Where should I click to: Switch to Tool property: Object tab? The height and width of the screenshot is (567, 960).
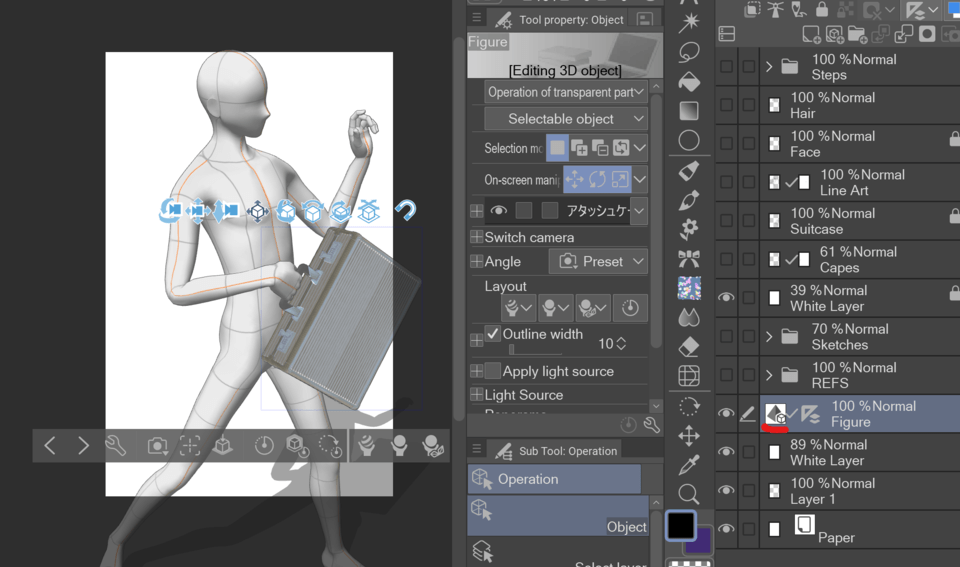559,20
